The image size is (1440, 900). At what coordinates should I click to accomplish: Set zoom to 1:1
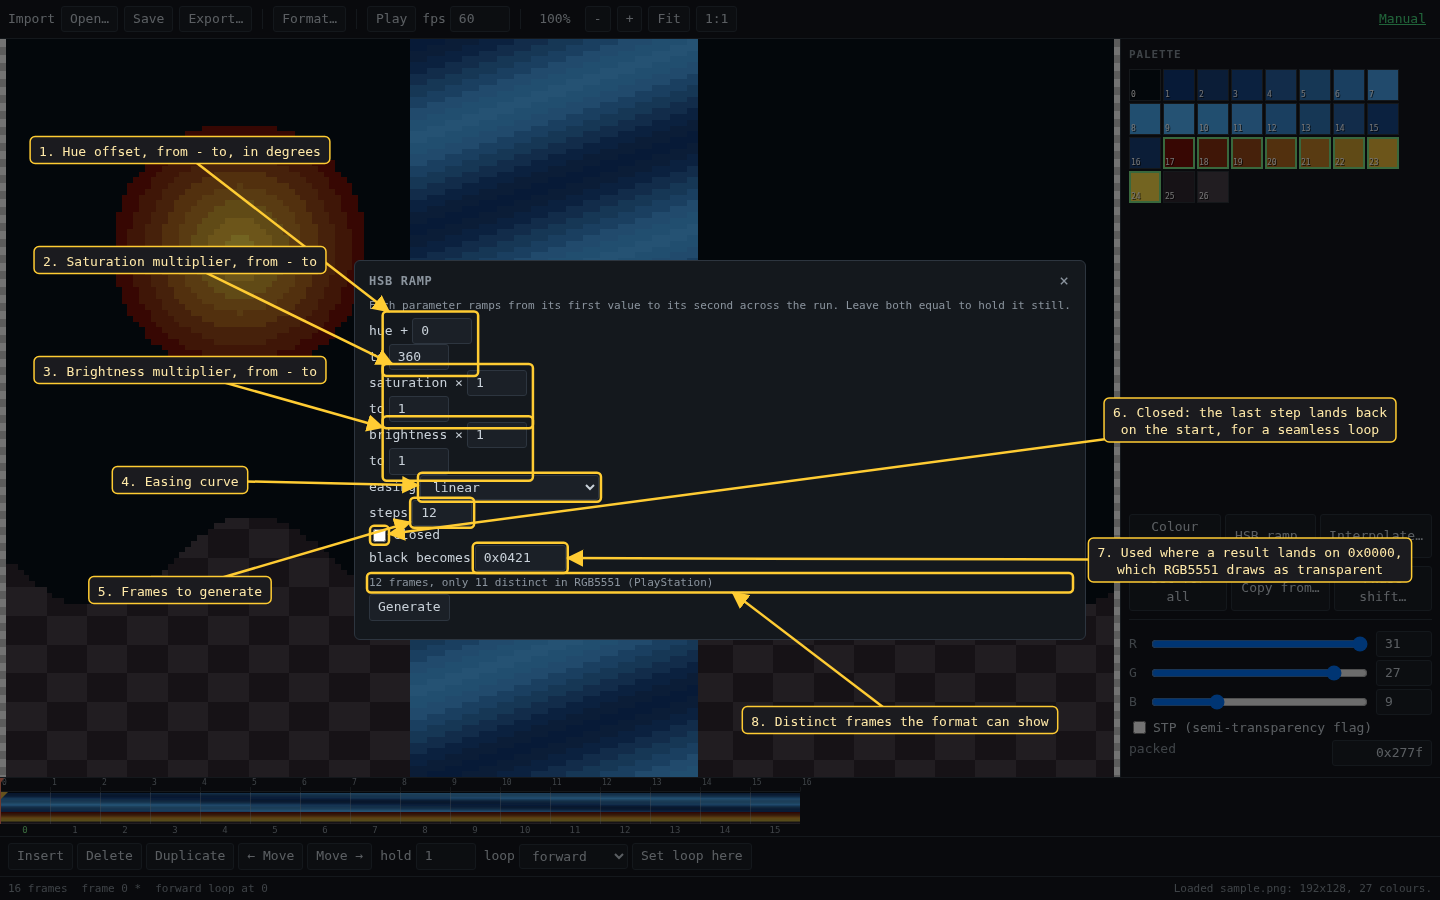[x=716, y=19]
